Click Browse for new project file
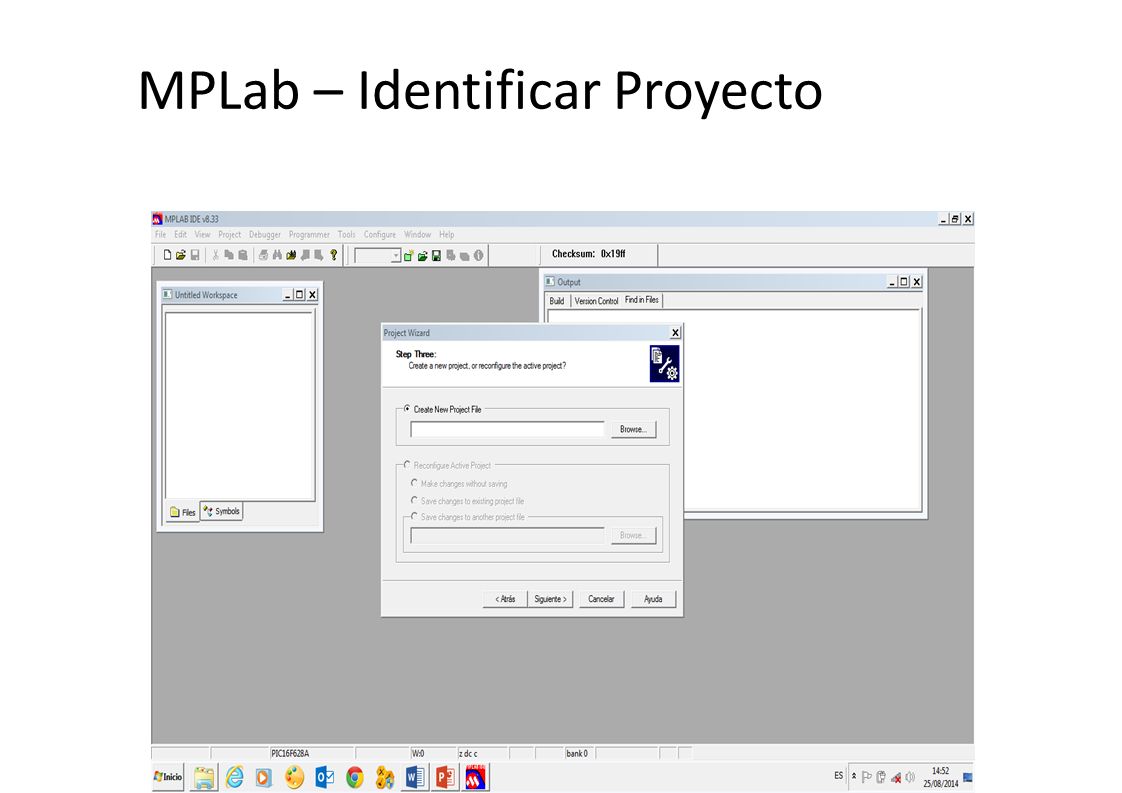The image size is (1122, 793). click(633, 429)
